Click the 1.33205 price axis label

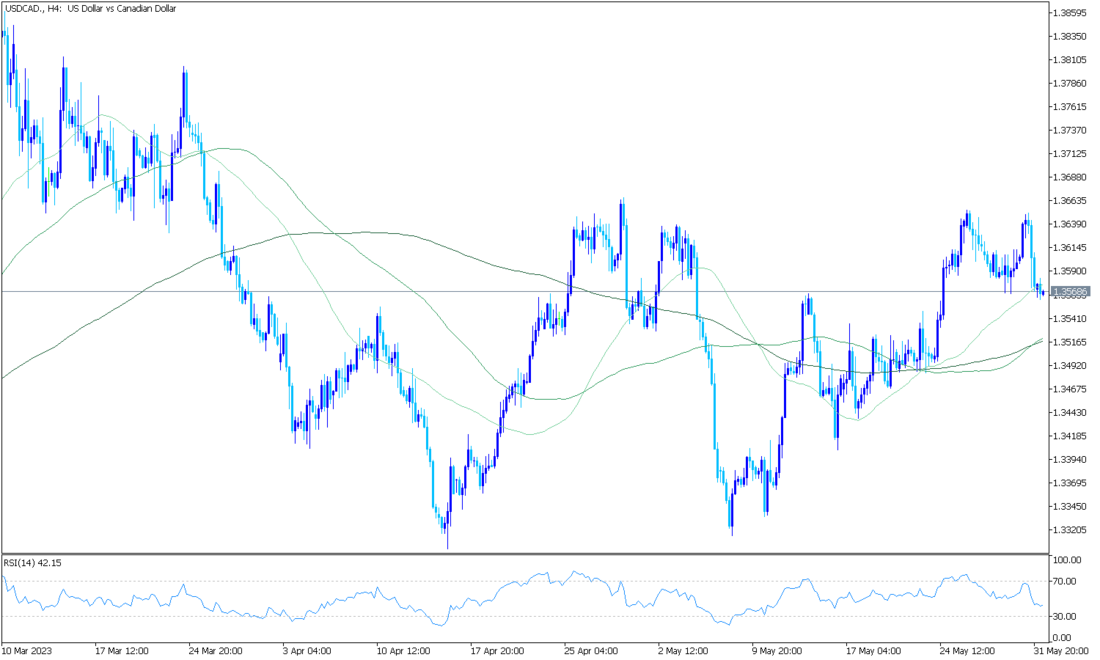pyautogui.click(x=1071, y=530)
